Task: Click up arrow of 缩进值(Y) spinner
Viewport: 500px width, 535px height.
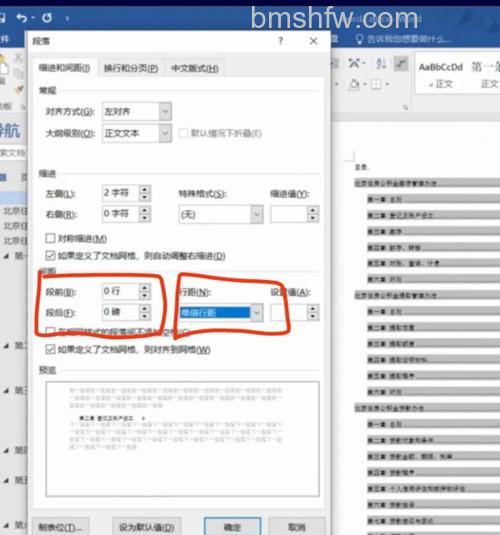Action: [313, 211]
